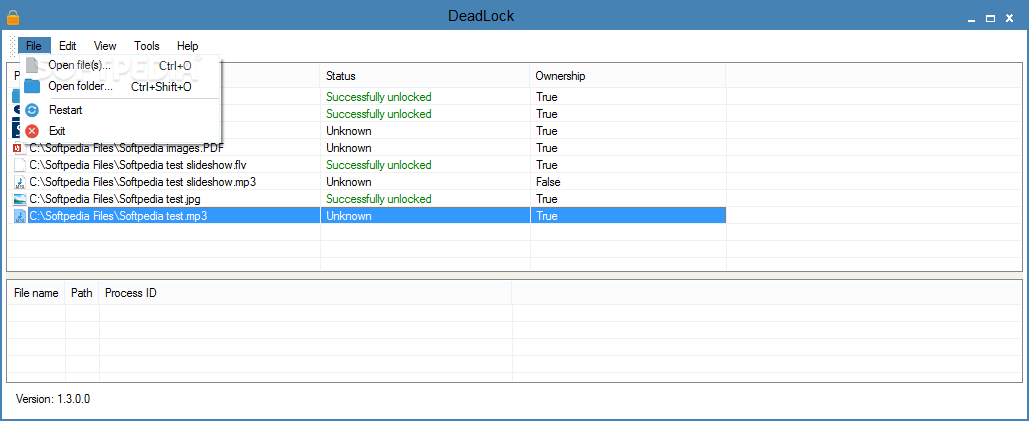Maximize the DeadLock window

991,19
